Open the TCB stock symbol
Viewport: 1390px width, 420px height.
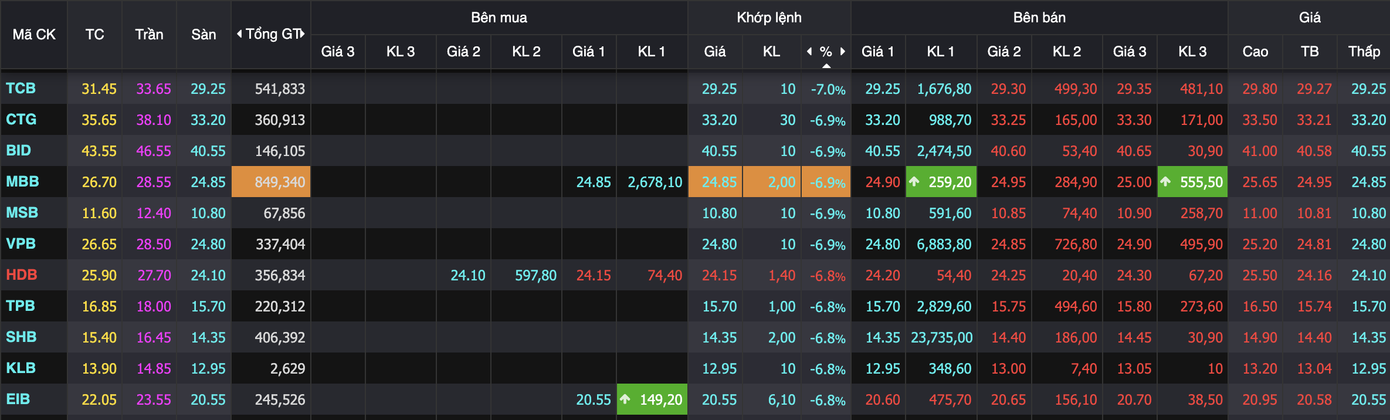[20, 88]
